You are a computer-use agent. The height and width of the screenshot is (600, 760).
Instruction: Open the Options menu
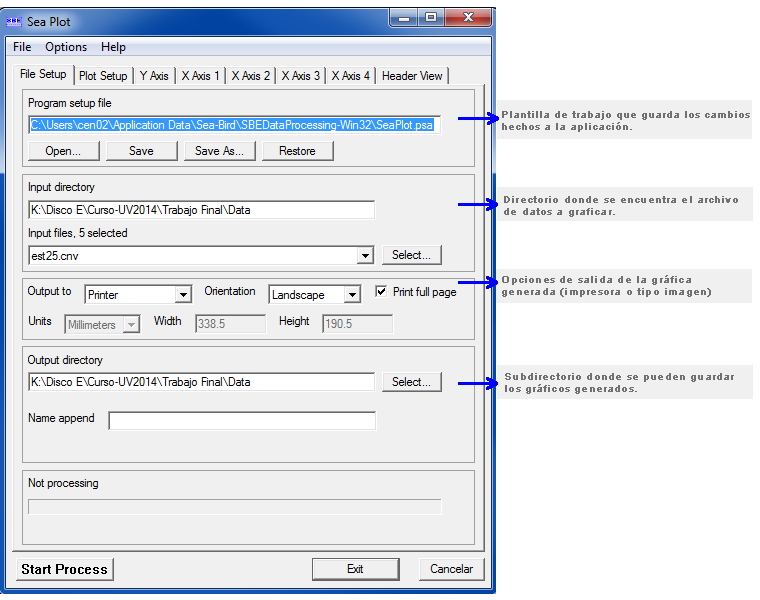[66, 47]
